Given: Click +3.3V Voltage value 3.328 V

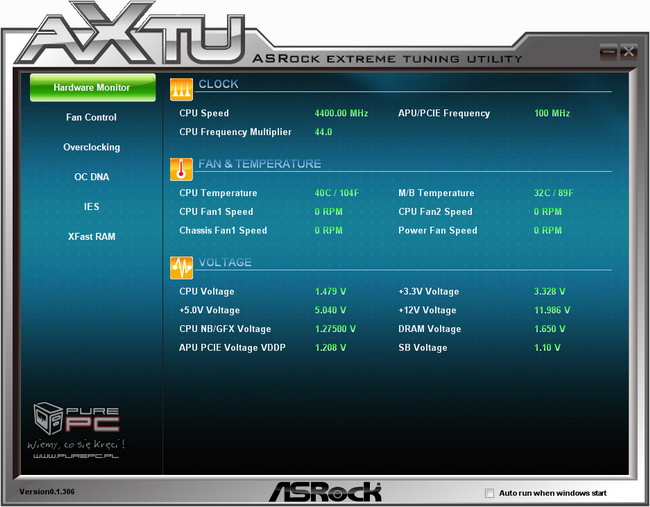Looking at the screenshot, I should pyautogui.click(x=549, y=291).
